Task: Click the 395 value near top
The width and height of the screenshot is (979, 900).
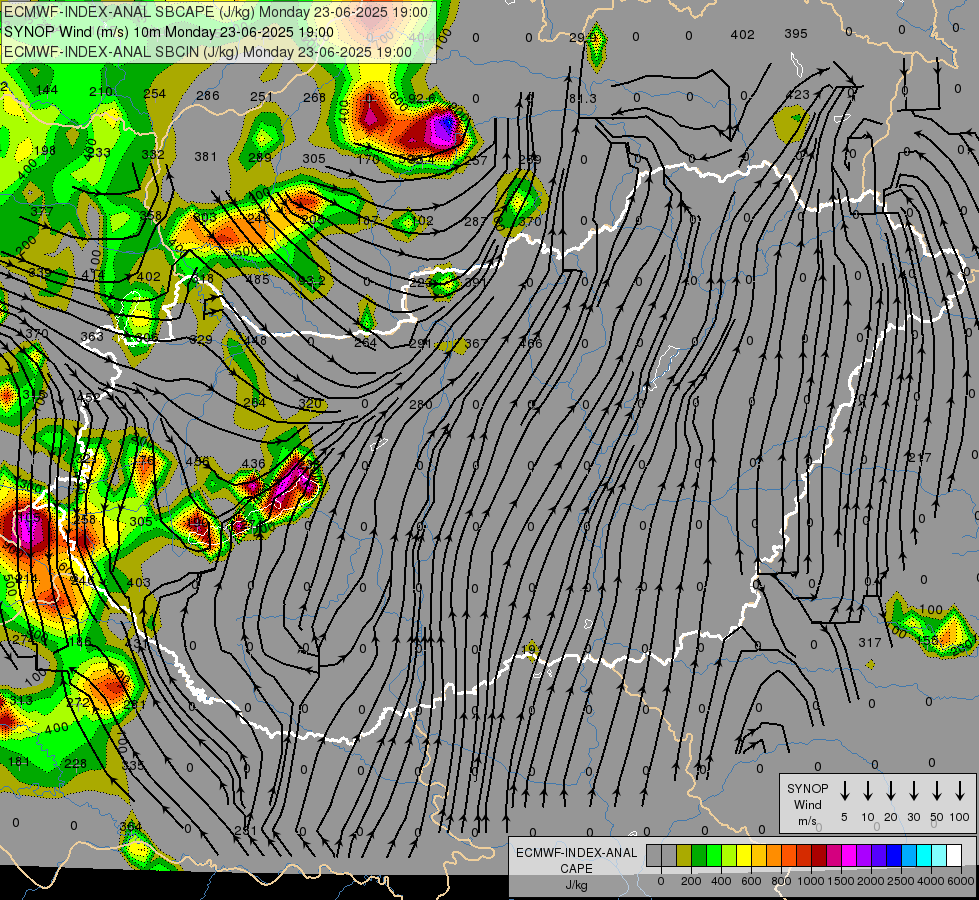Action: point(795,34)
